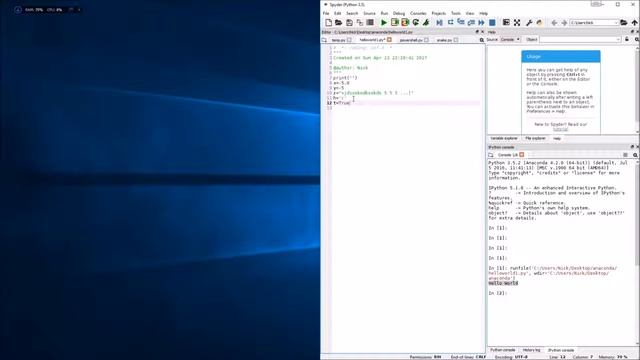Image resolution: width=640 pixels, height=360 pixels.
Task: Click the Step return debug icon
Action: 471,23
